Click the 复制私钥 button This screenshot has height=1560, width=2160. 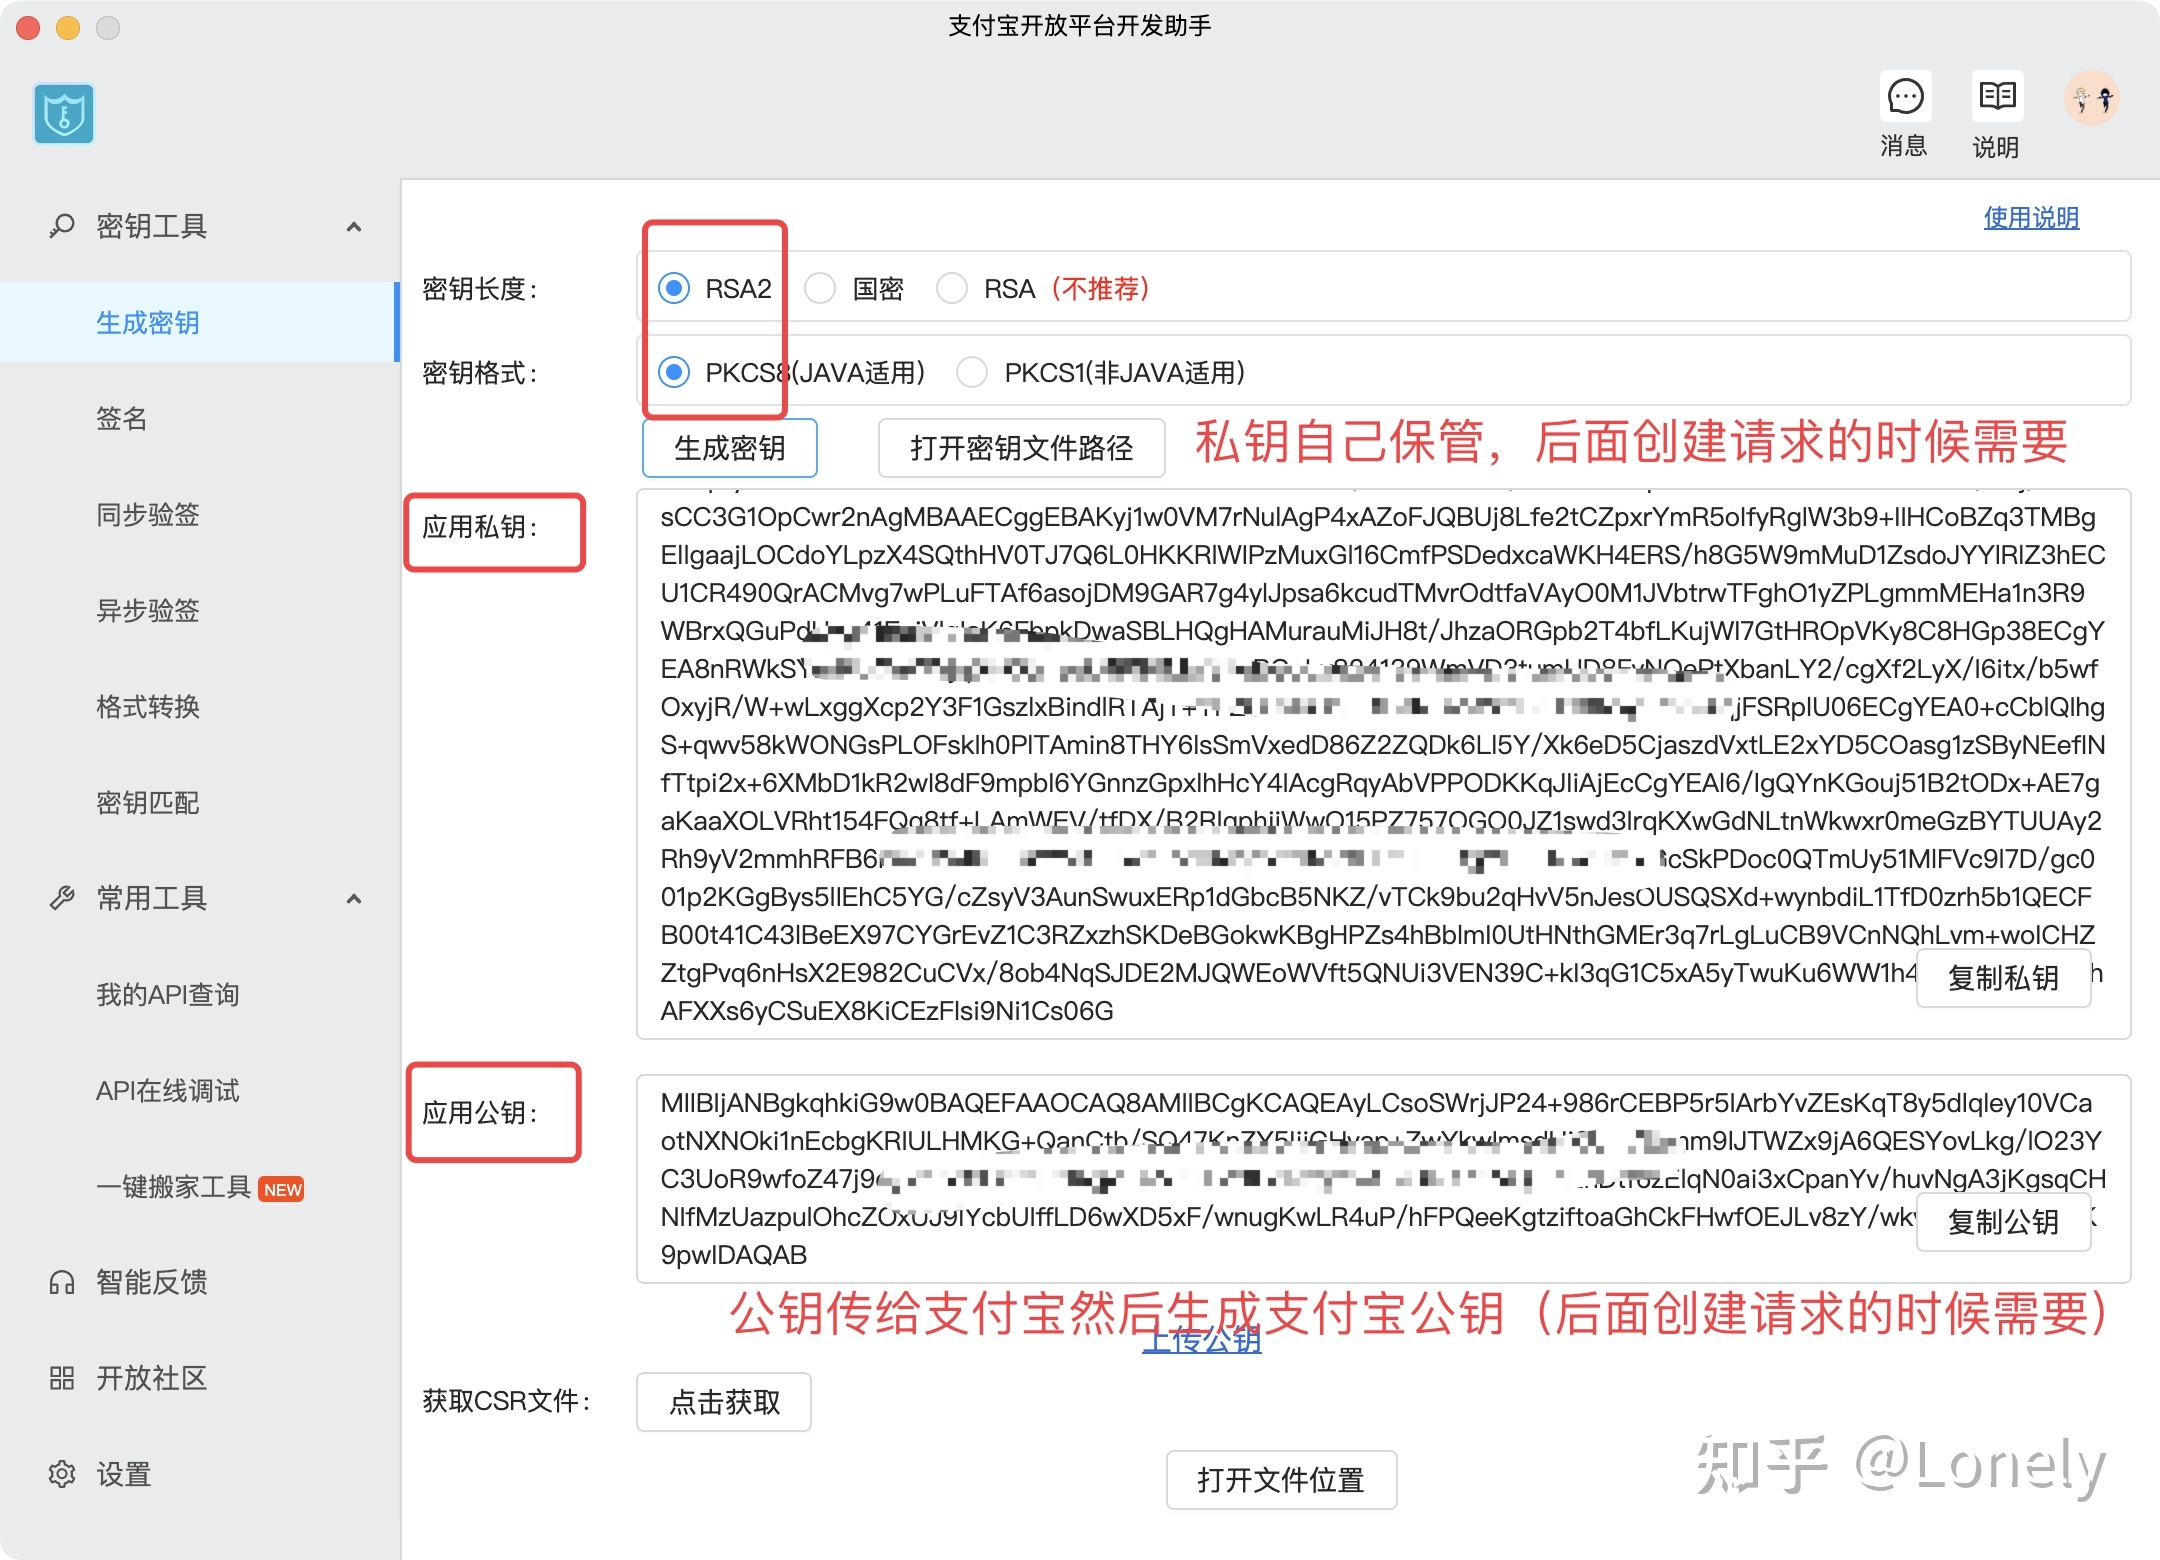coord(2003,978)
